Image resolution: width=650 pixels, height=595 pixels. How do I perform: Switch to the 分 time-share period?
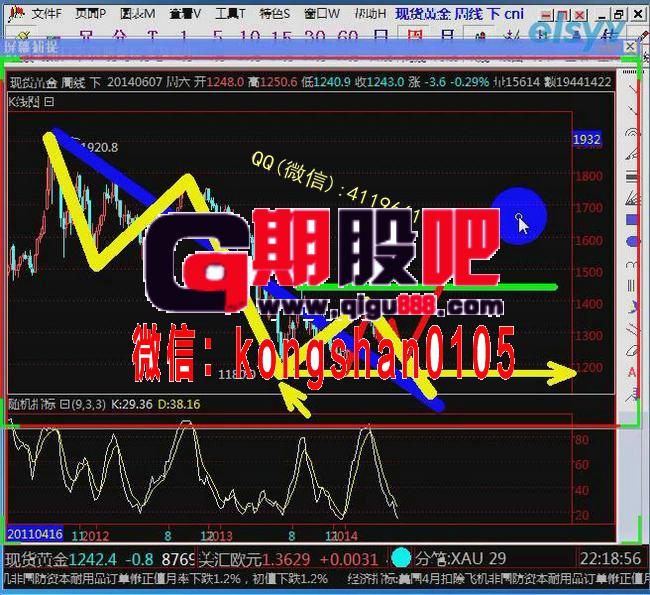coord(119,35)
